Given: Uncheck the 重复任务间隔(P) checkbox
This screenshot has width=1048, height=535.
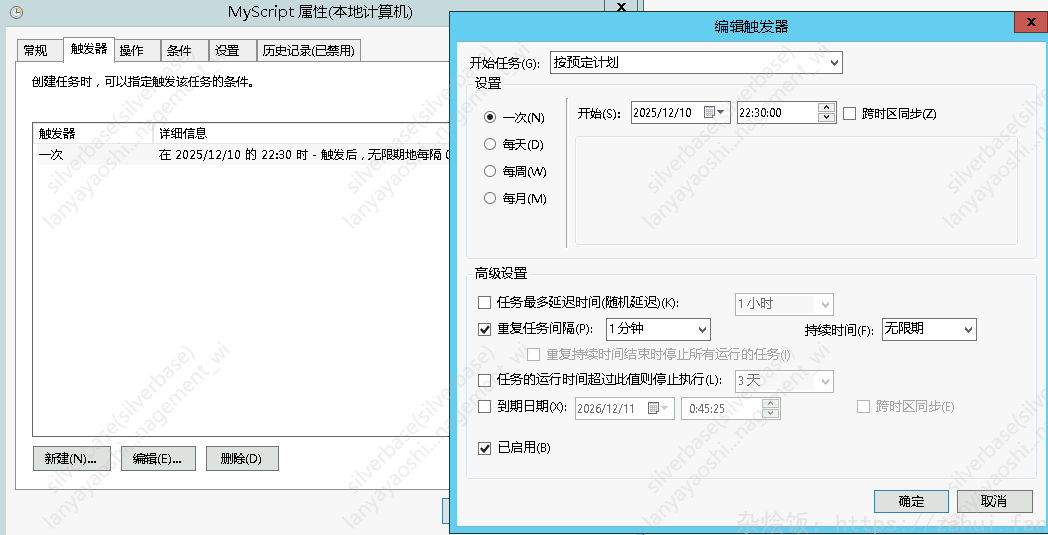Looking at the screenshot, I should pos(485,329).
